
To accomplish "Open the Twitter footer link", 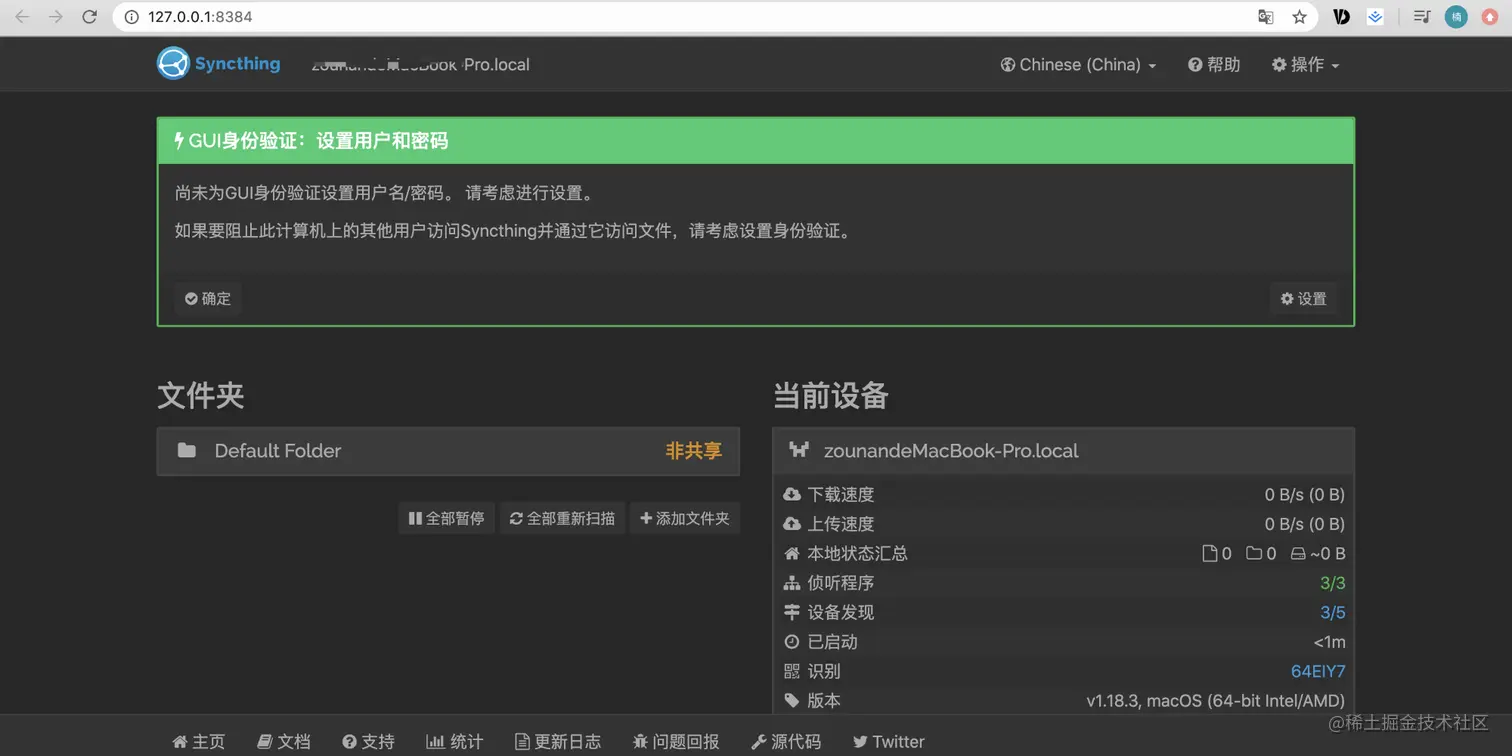I will tap(889, 741).
